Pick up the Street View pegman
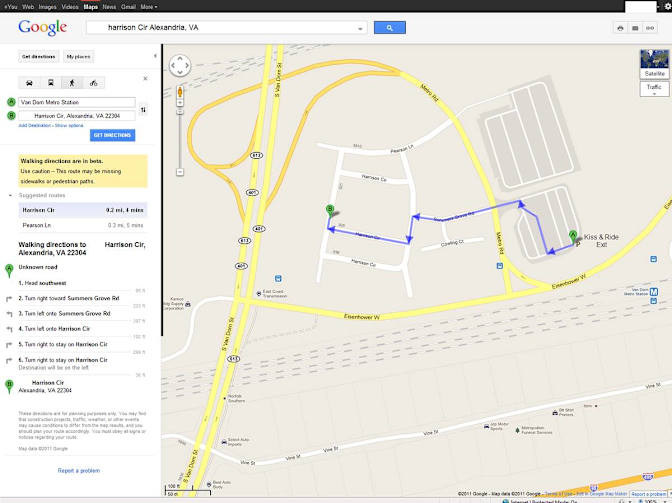This screenshot has height=503, width=672. pos(180,92)
